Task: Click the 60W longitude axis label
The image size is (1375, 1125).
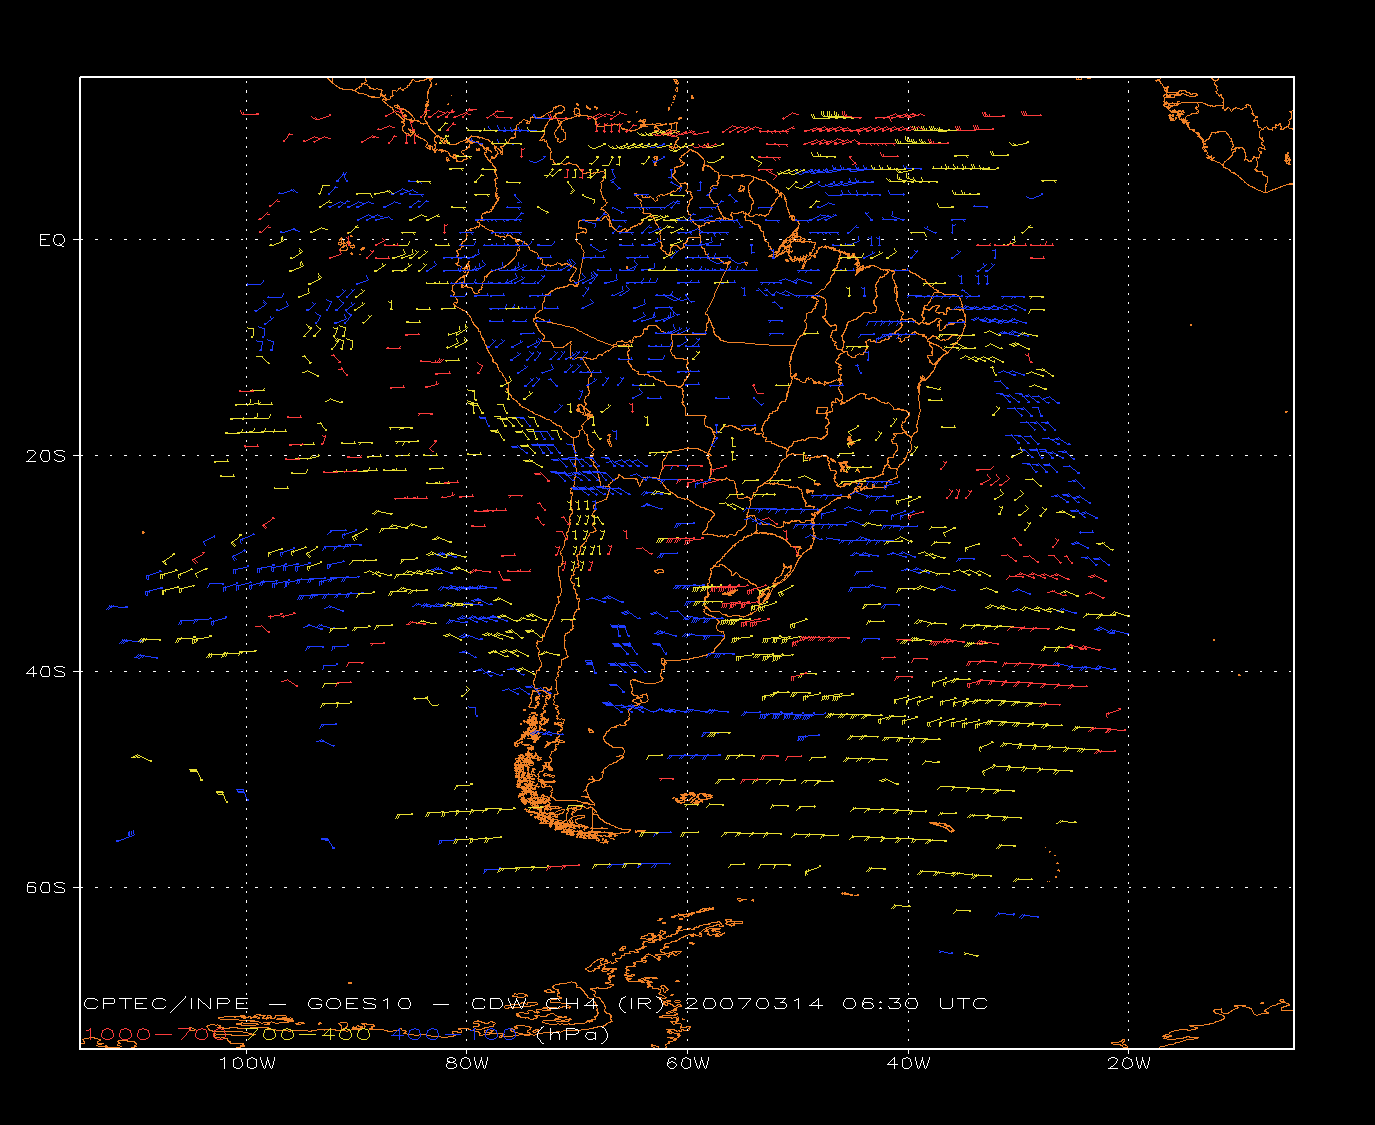Action: click(x=688, y=1063)
